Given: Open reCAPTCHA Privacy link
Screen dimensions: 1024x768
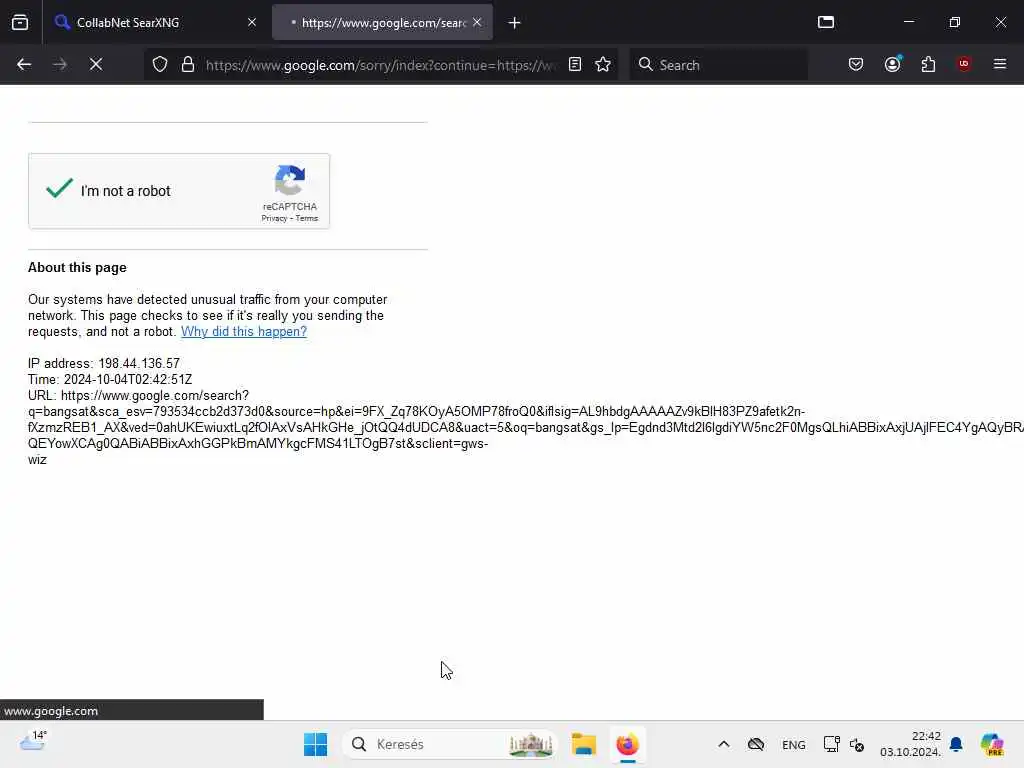Looking at the screenshot, I should point(274,219).
